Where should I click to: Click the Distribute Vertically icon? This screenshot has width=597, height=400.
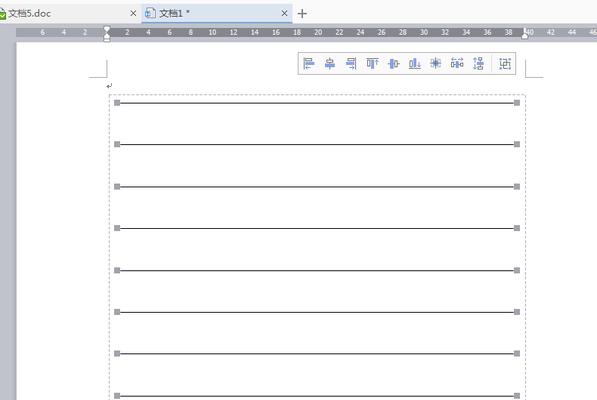click(x=479, y=63)
